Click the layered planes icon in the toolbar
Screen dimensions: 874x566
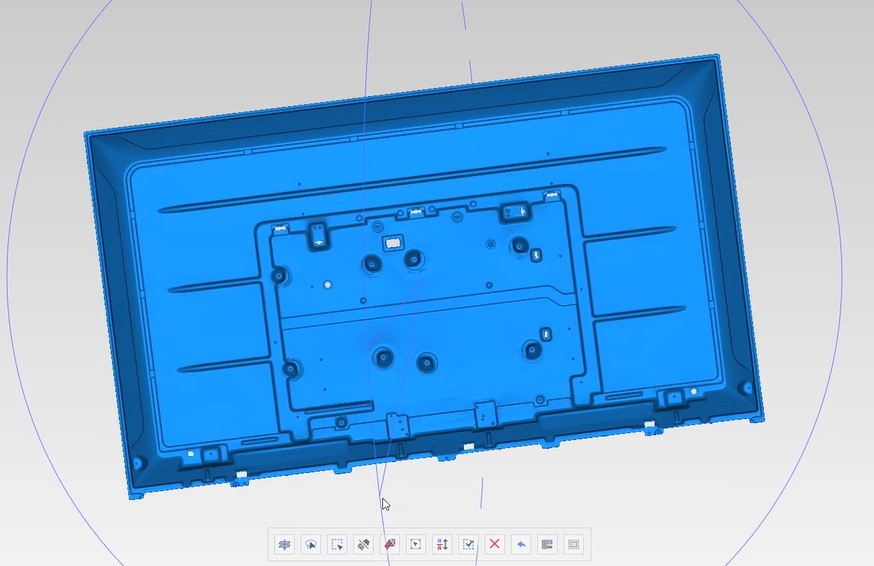click(284, 544)
